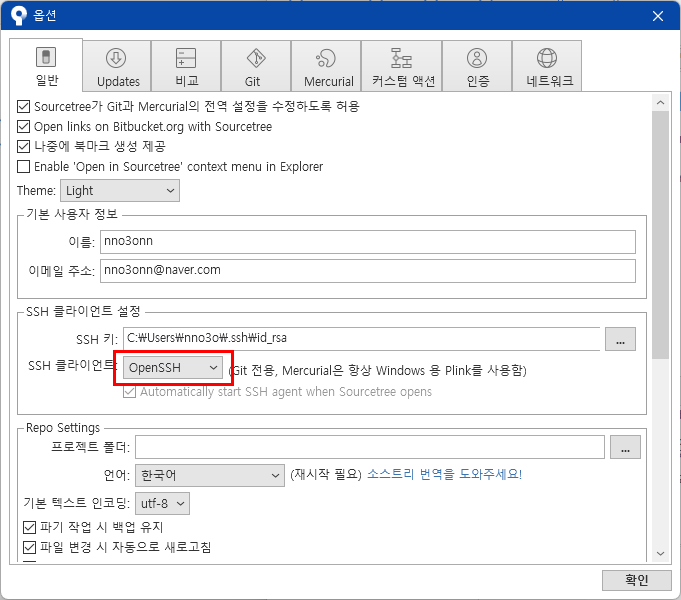Click the 이메일 주소 input field
Screen dimensions: 681x600
pyautogui.click(x=368, y=271)
